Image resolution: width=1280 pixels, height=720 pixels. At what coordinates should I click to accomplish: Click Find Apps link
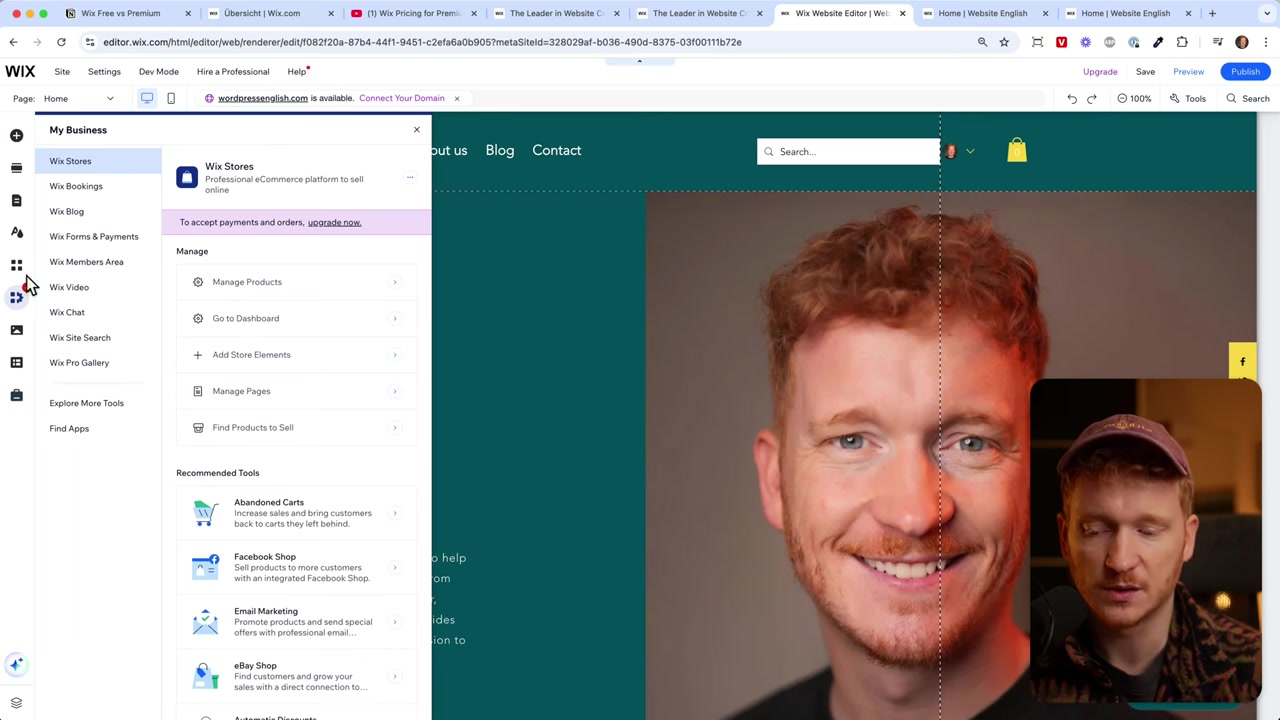pos(69,429)
